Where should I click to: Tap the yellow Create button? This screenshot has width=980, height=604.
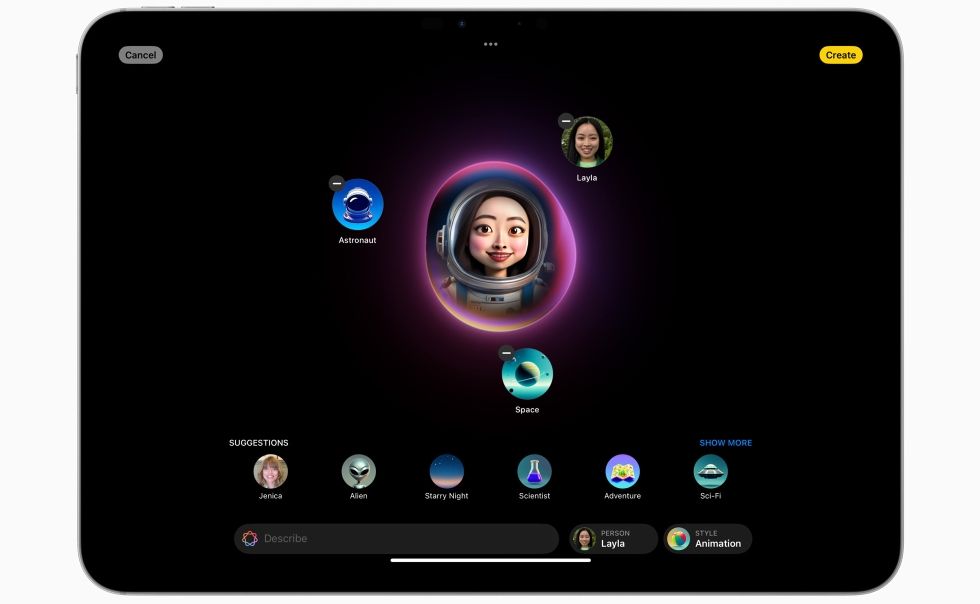(841, 55)
